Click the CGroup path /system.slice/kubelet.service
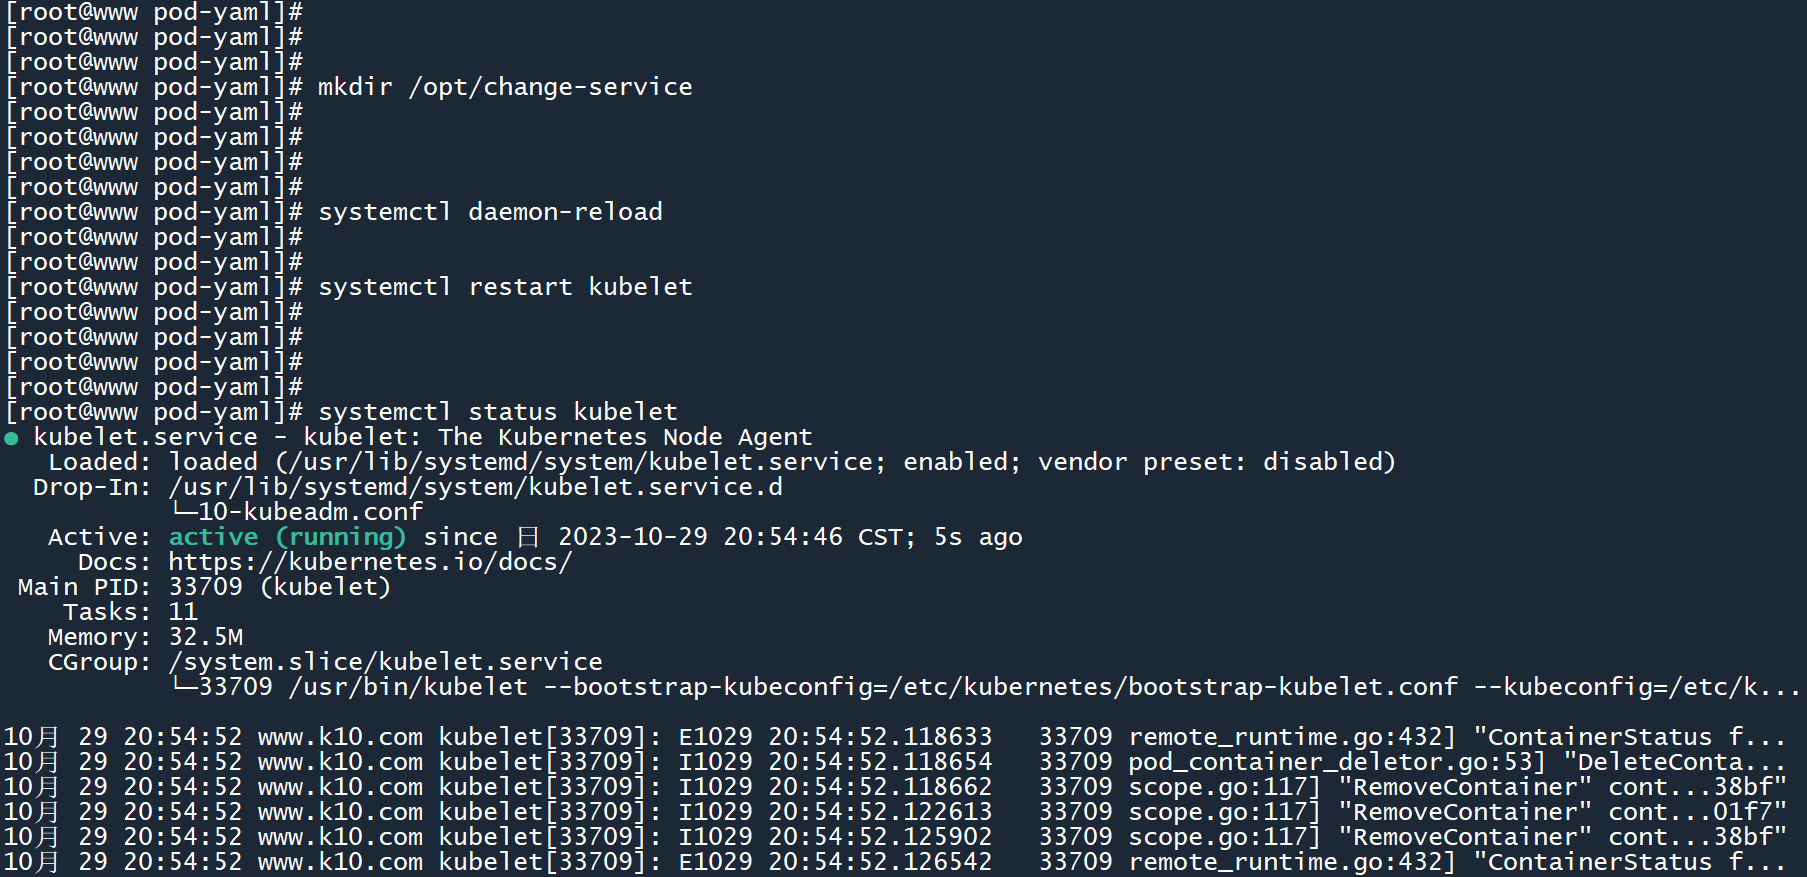The width and height of the screenshot is (1807, 877). (385, 662)
